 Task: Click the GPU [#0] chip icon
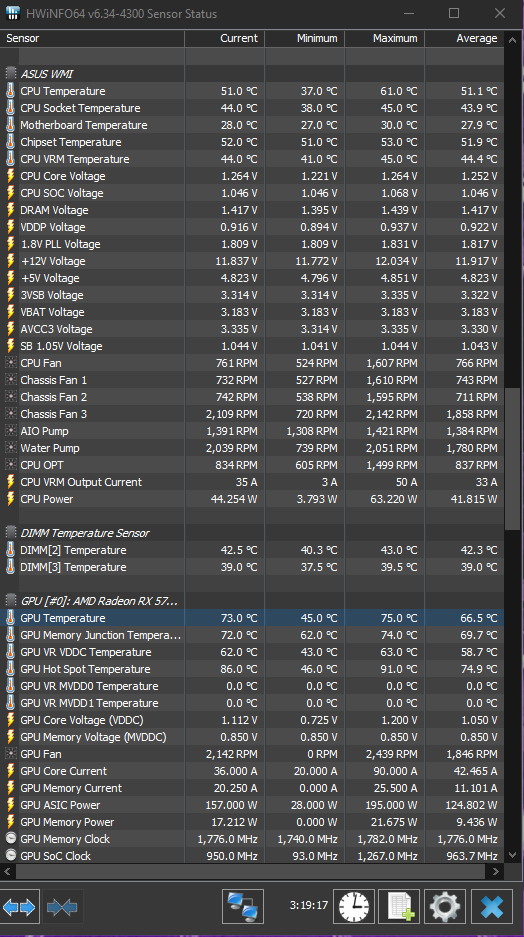pos(11,601)
